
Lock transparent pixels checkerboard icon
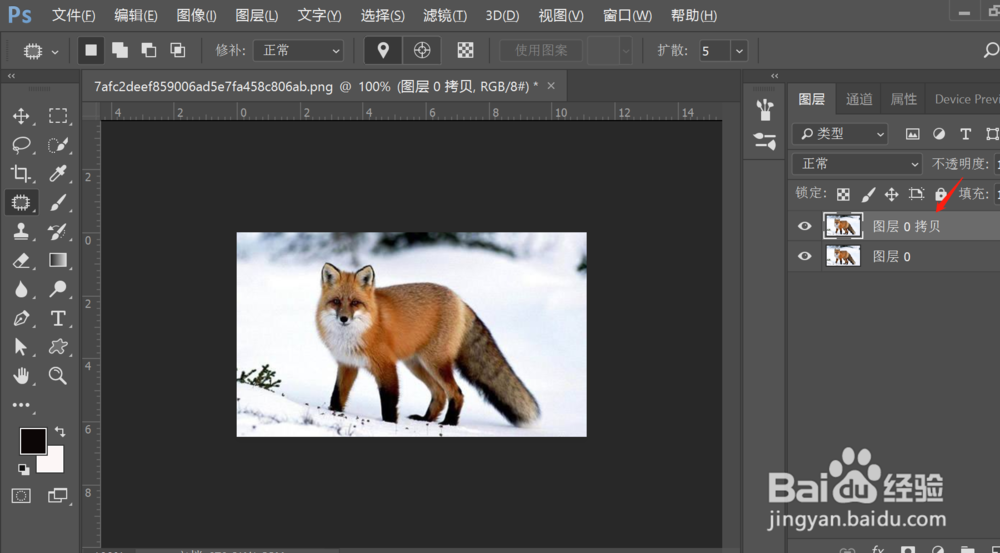[x=843, y=194]
